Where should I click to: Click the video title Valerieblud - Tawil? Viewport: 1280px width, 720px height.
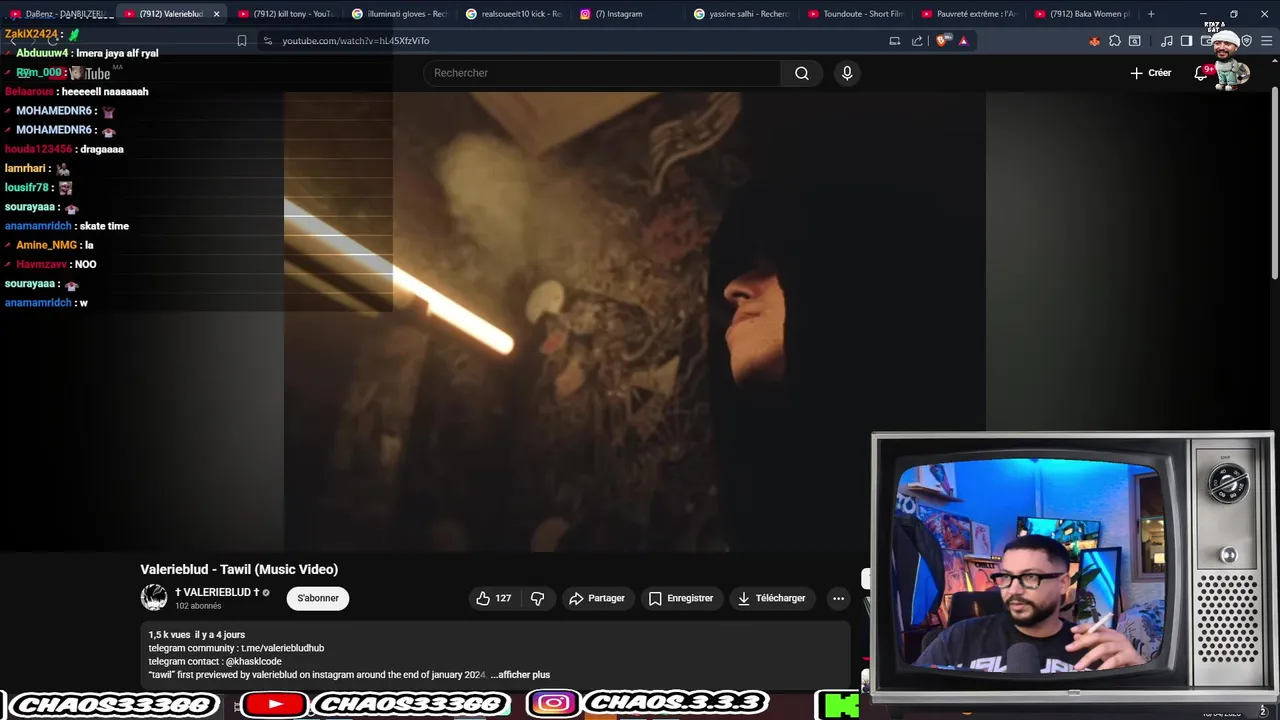pos(239,569)
